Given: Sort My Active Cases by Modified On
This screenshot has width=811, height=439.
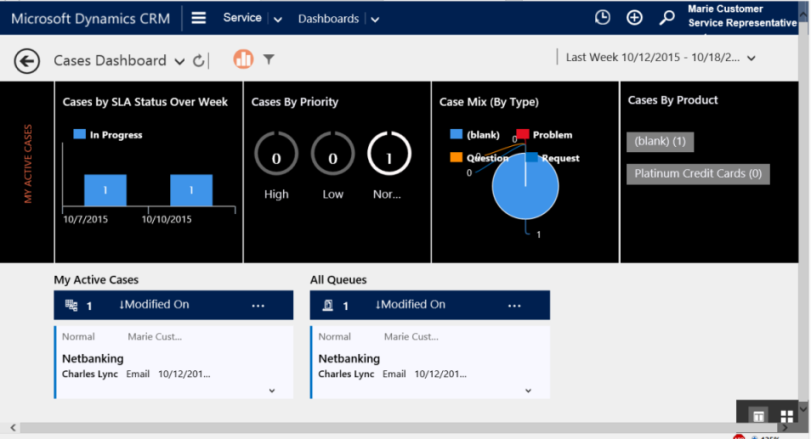Looking at the screenshot, I should 154,305.
